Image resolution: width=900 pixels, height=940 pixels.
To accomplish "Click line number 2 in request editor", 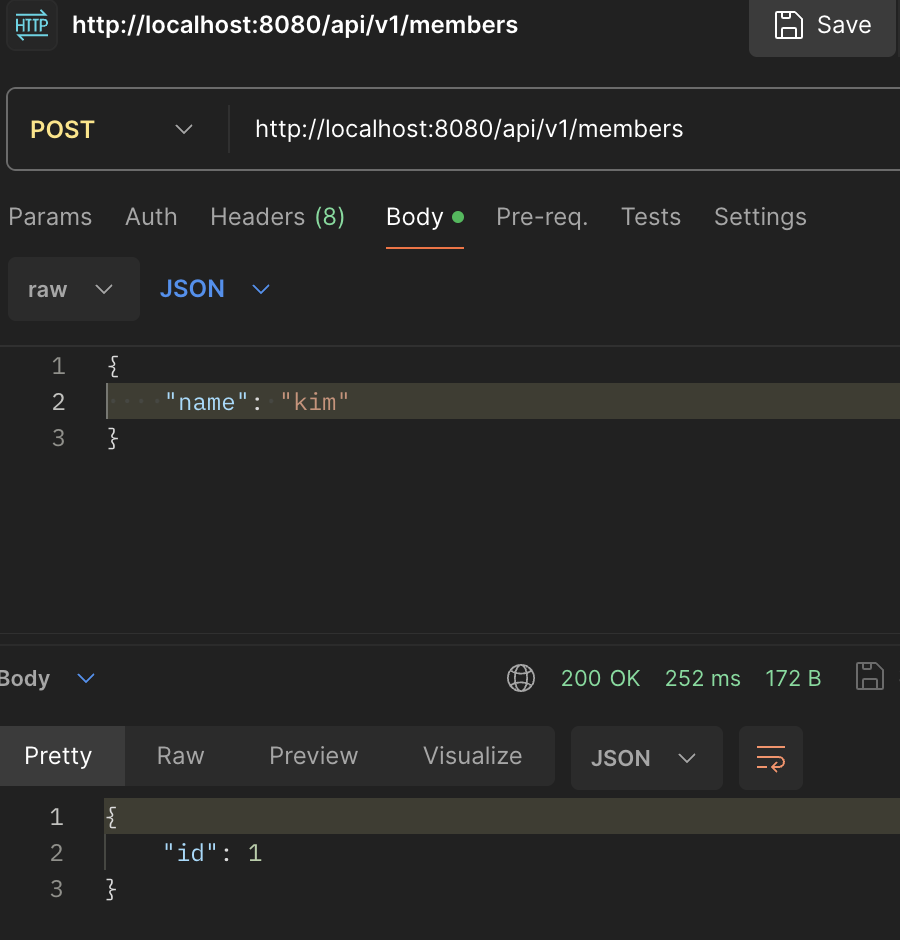I will click(58, 402).
